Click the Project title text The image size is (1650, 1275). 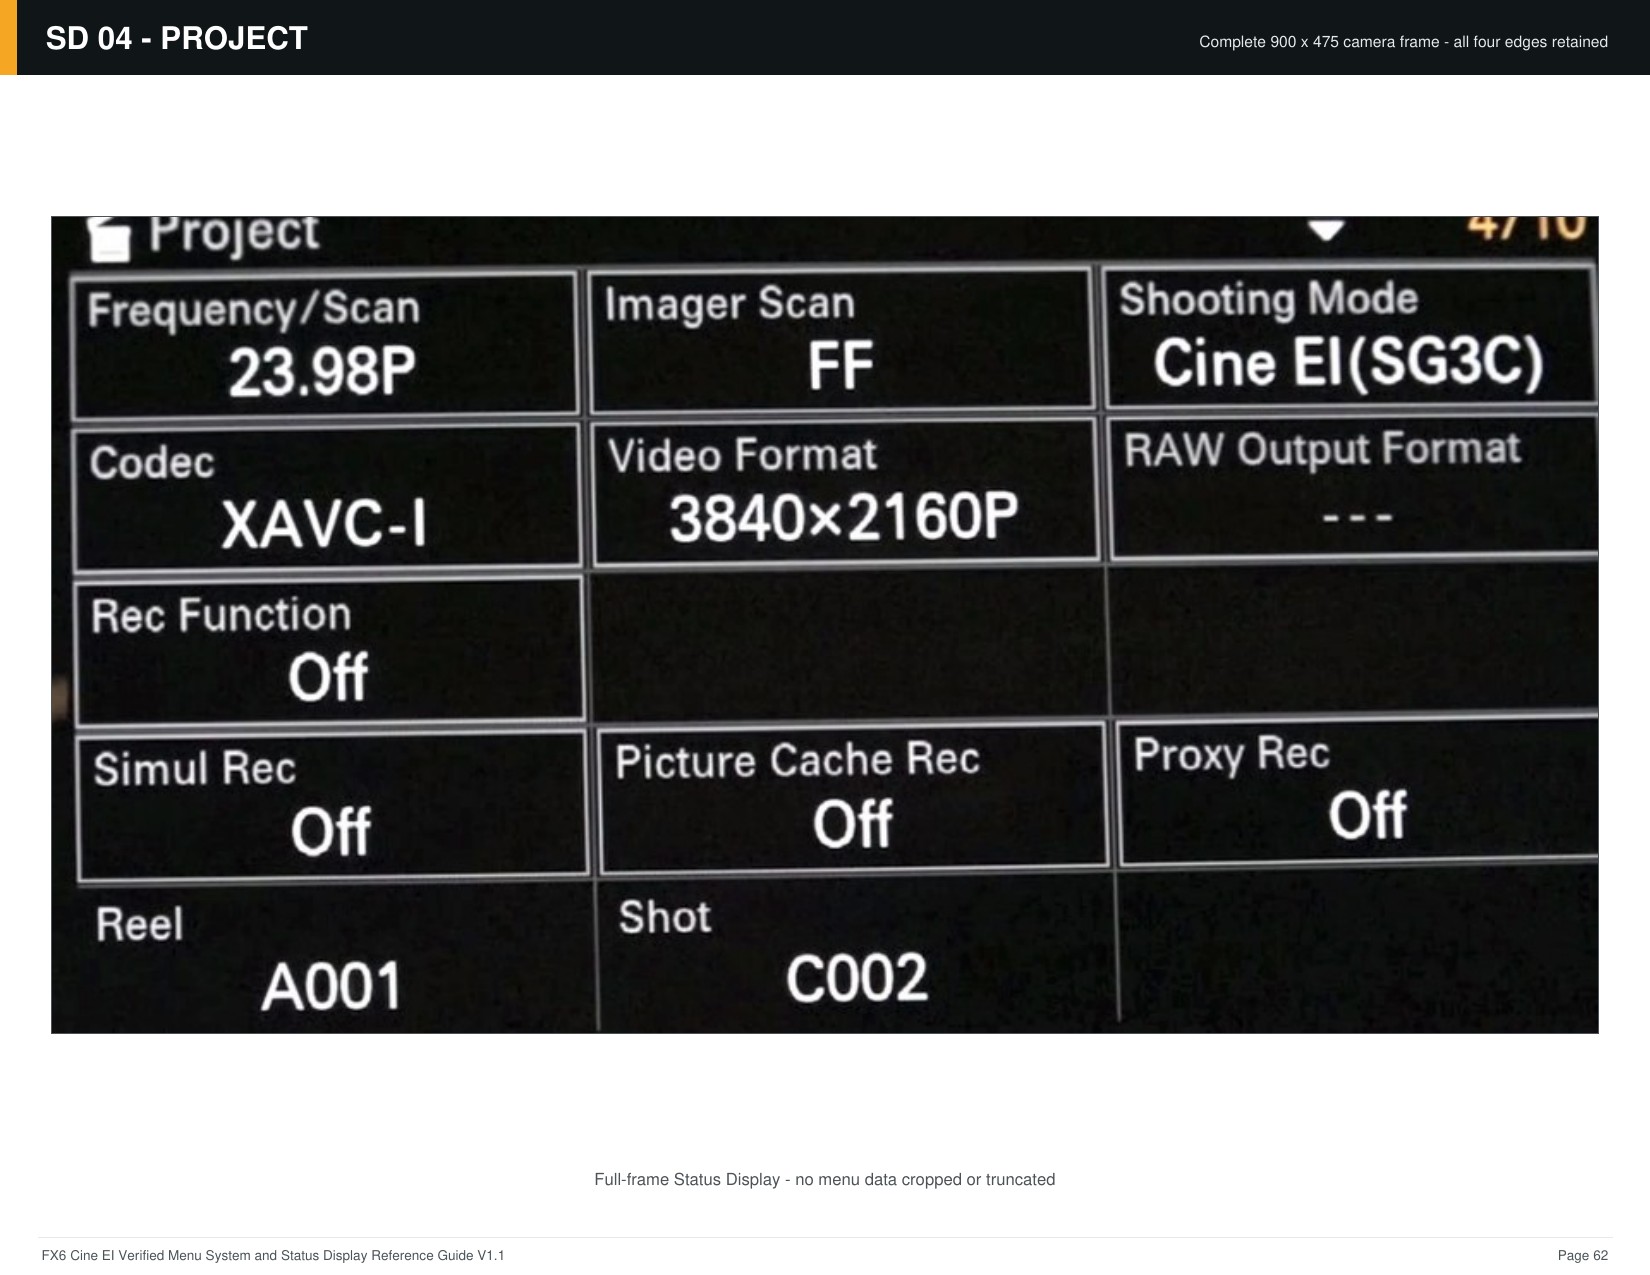[233, 234]
